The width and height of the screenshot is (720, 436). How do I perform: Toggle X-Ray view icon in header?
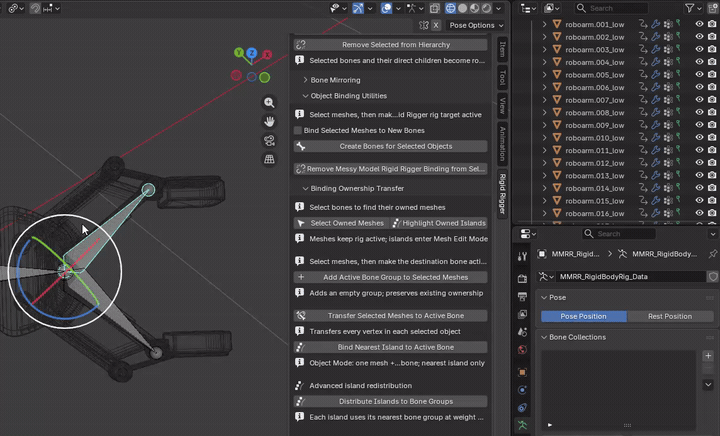(x=434, y=8)
